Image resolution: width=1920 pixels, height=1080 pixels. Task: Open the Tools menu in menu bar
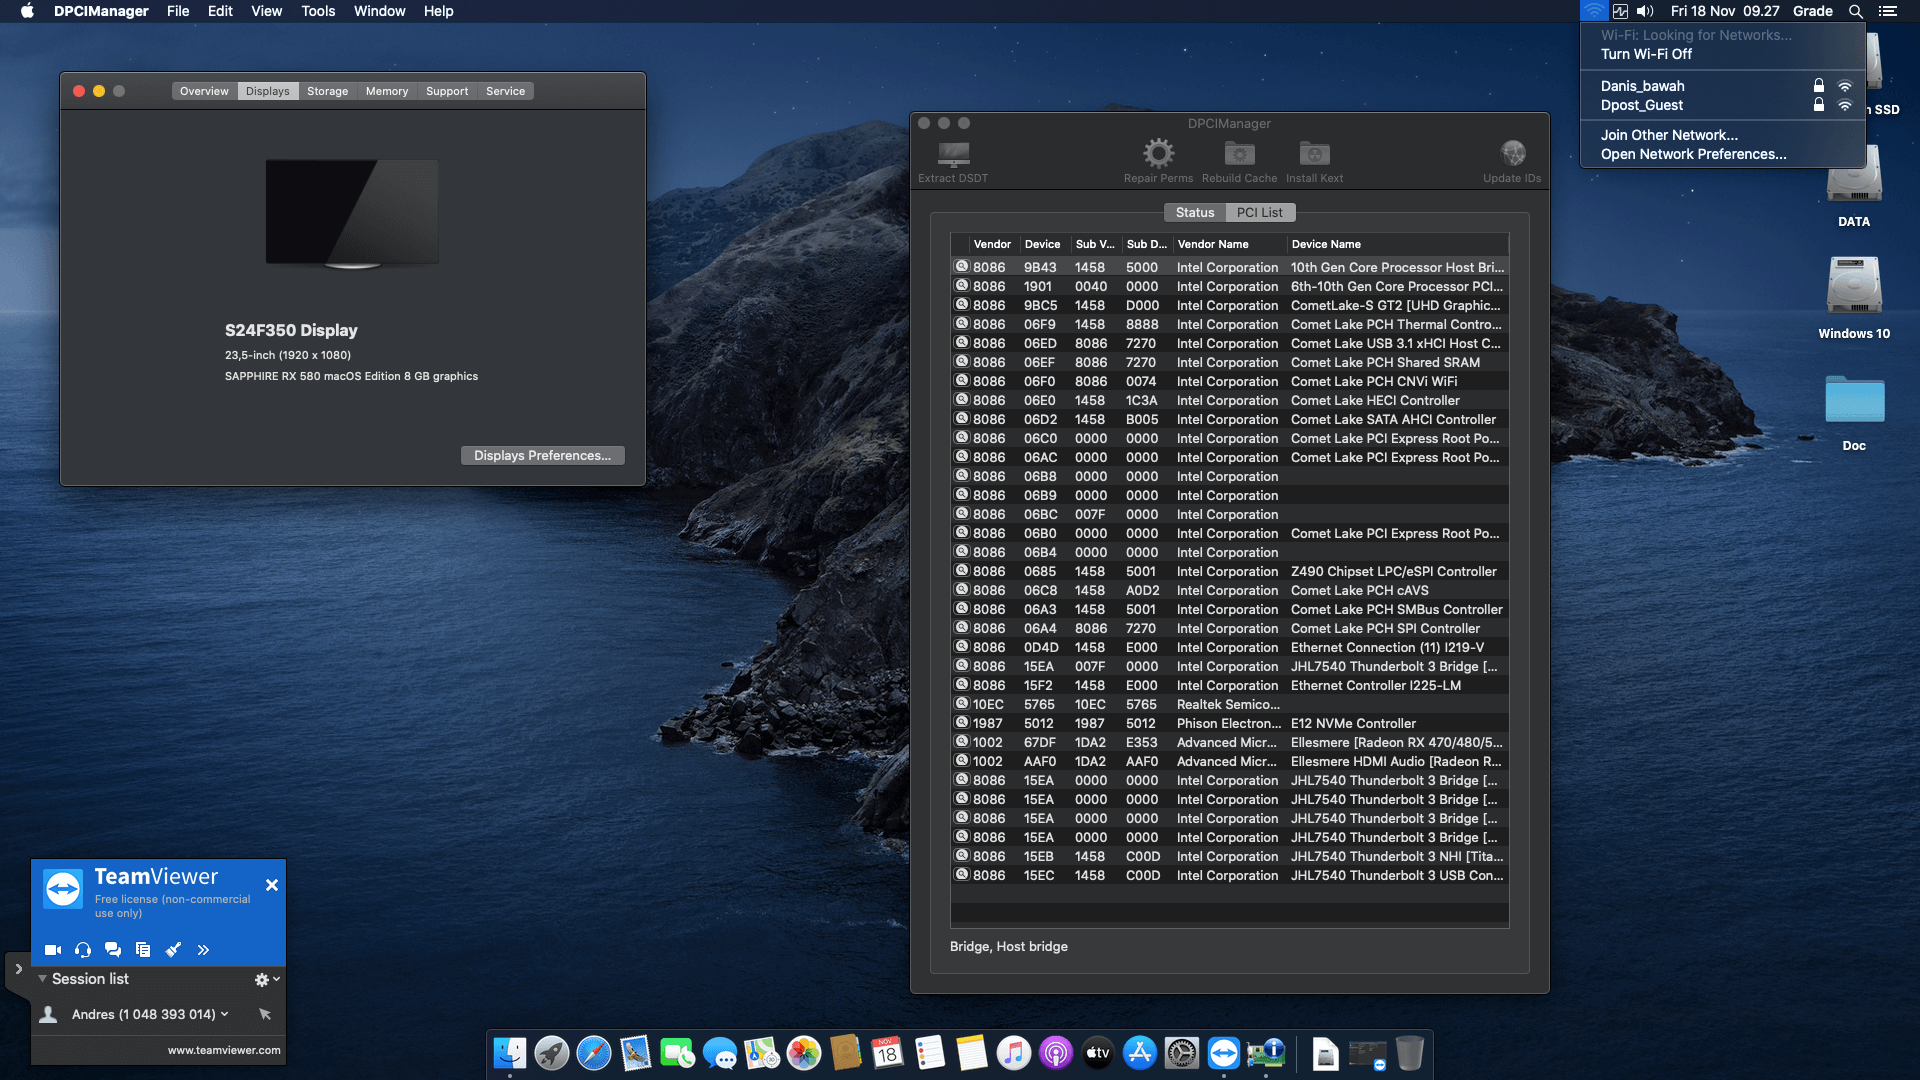tap(318, 11)
